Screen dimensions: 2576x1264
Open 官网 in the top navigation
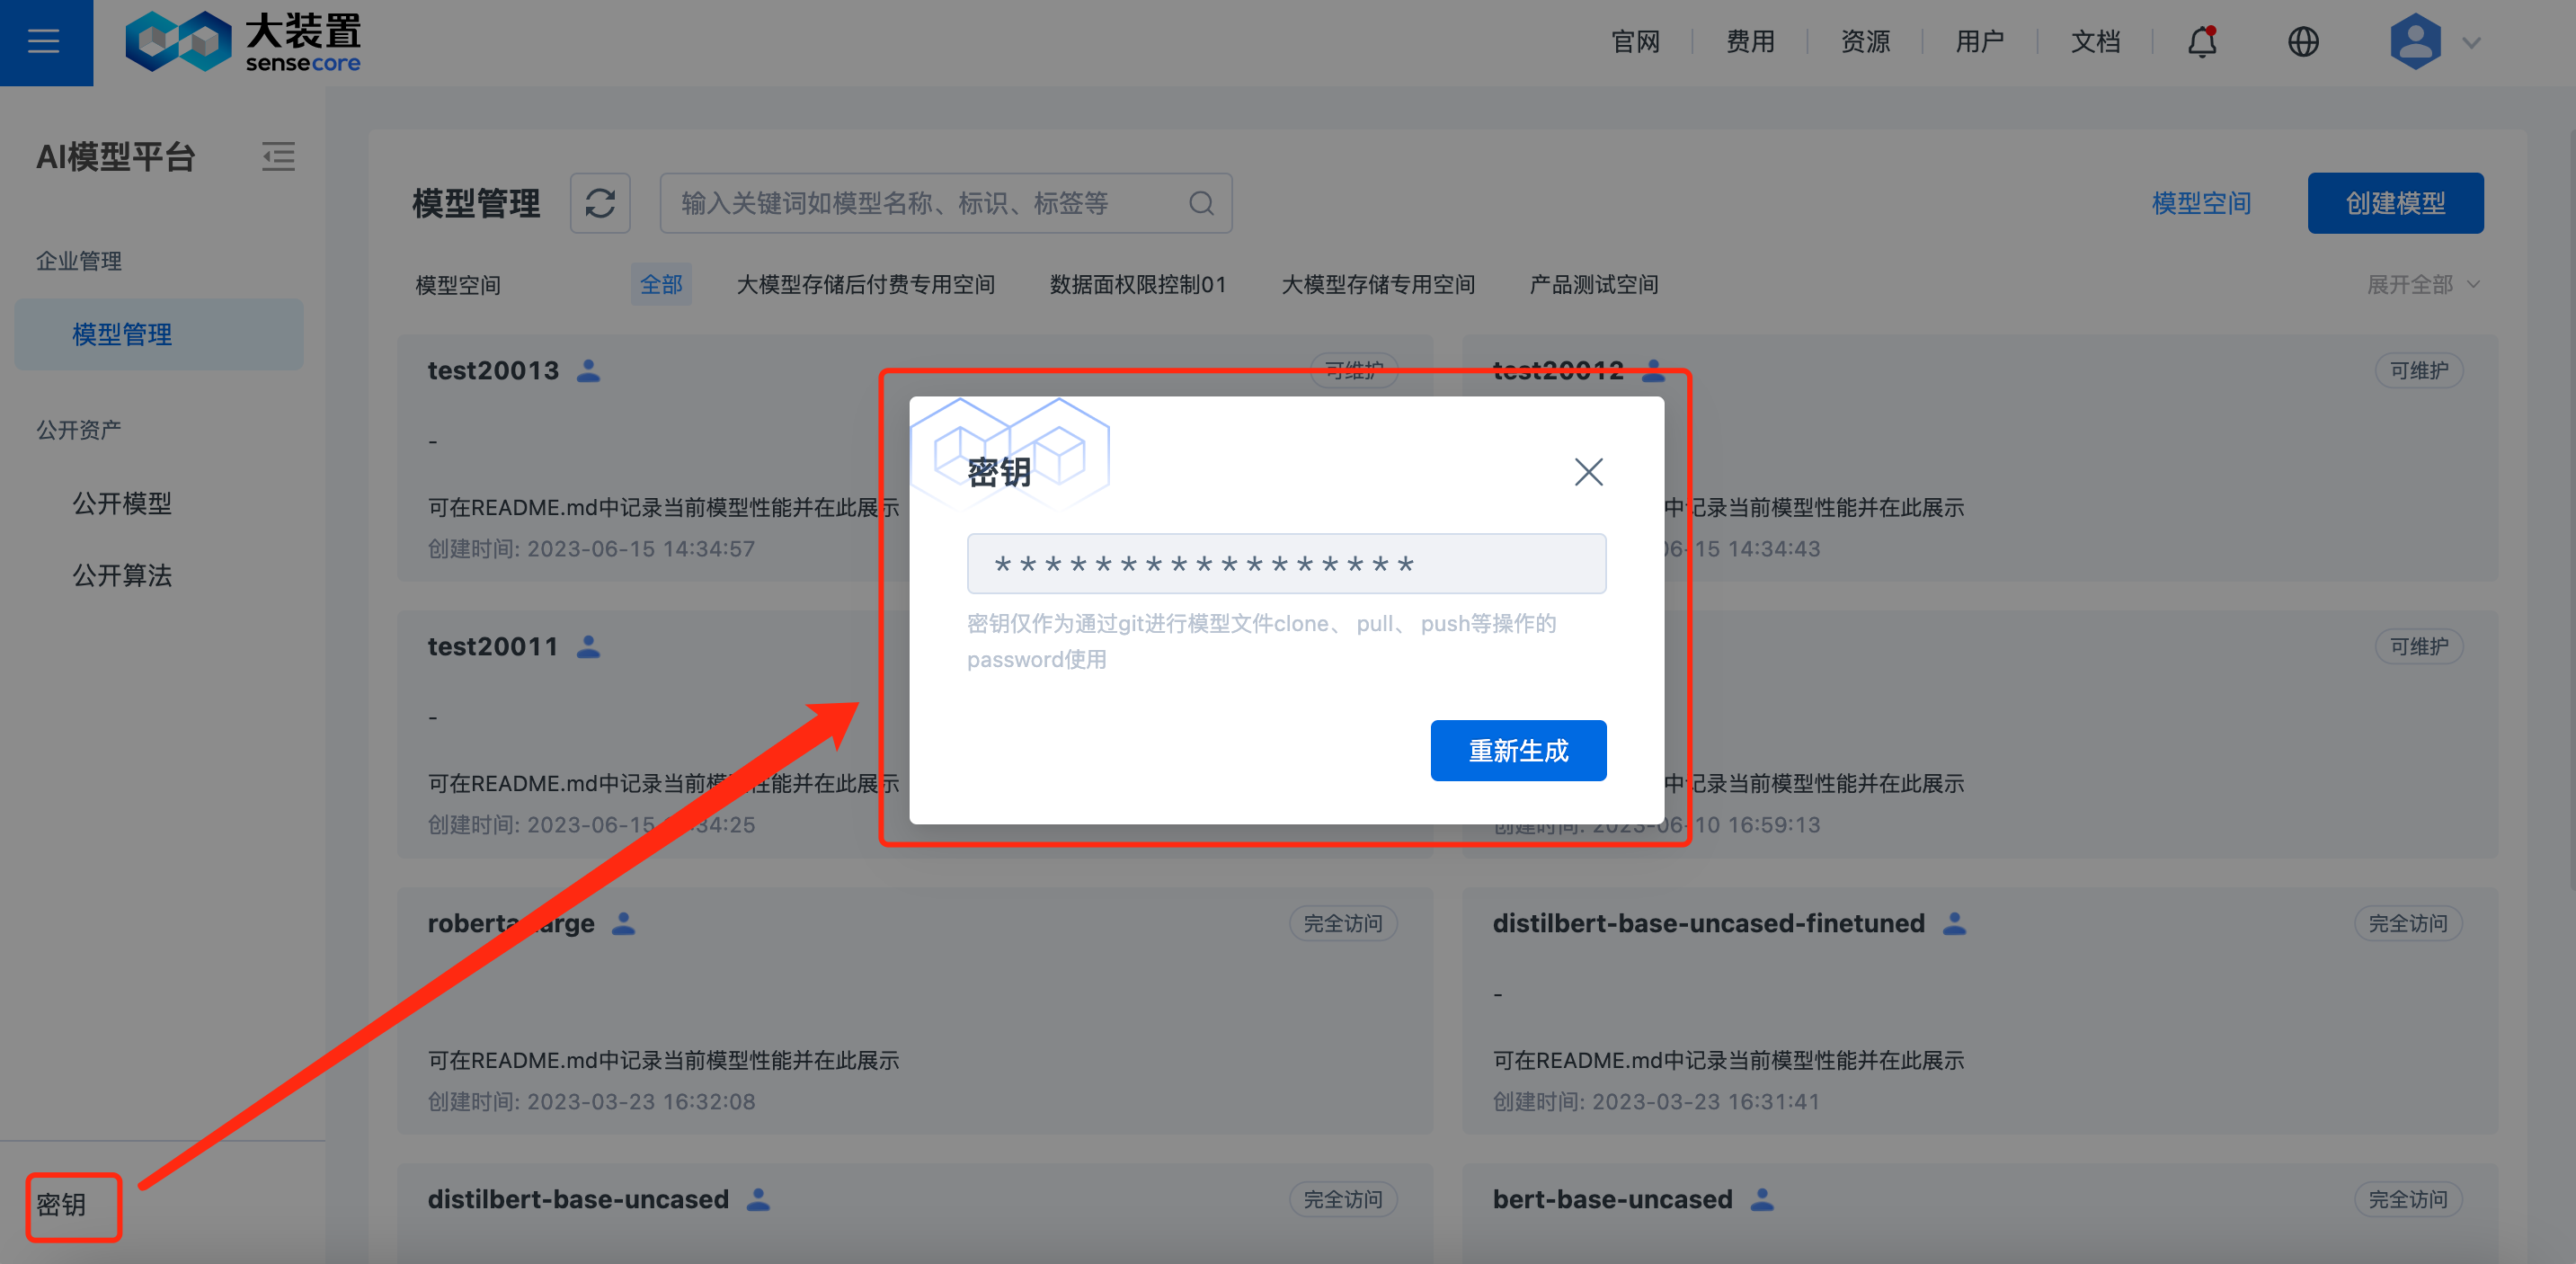pos(1635,42)
